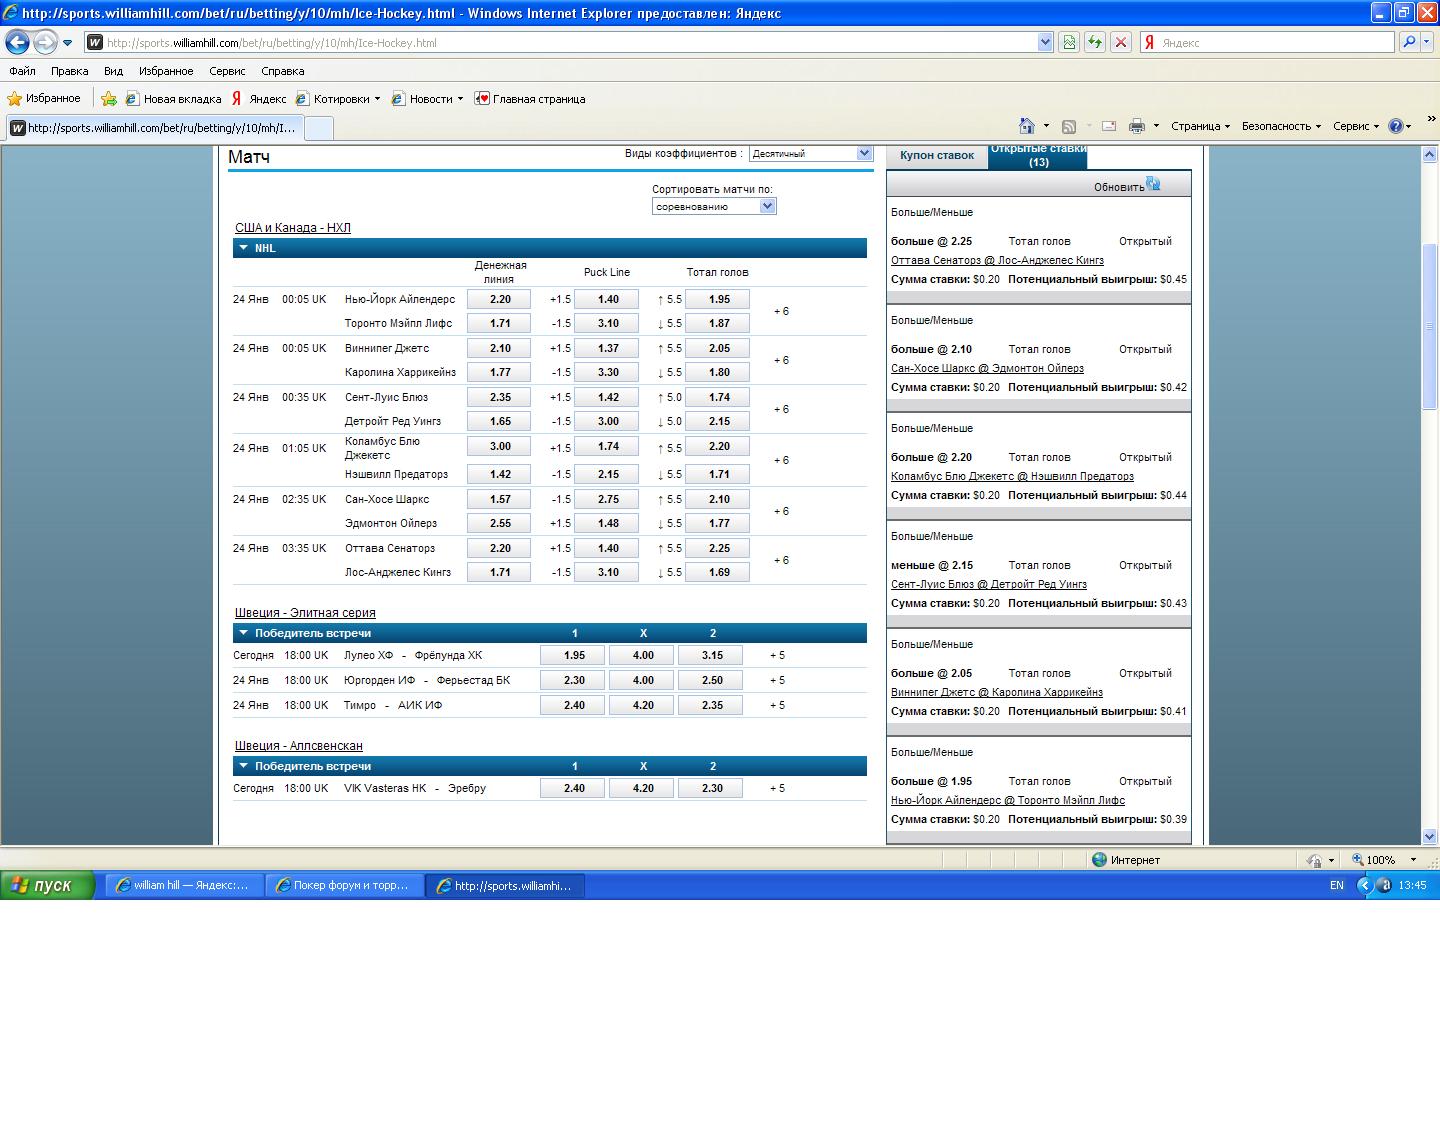
Task: Open the Home page icon in the command bar
Action: pos(1026,126)
